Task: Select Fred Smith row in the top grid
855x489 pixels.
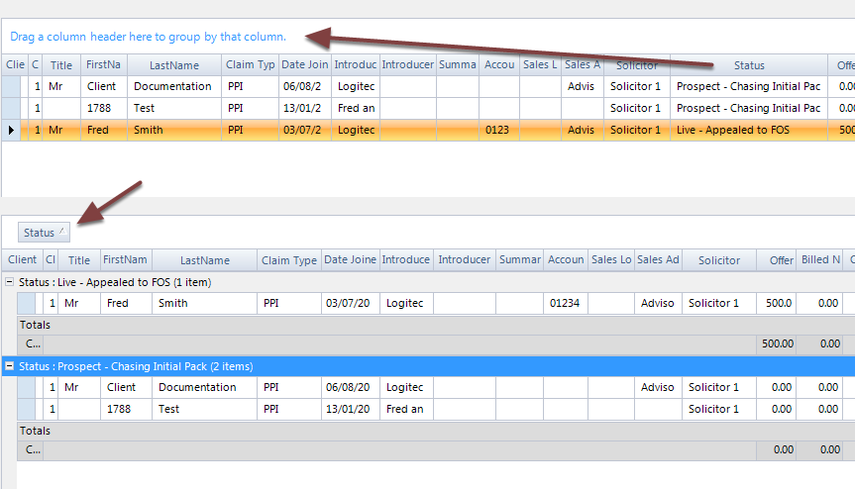Action: tap(428, 130)
